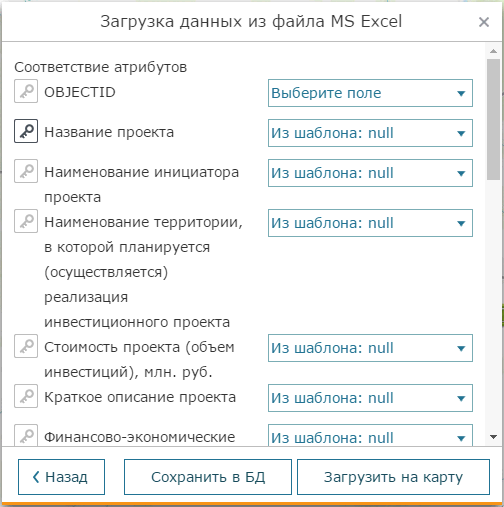Click key icon for Краткое описание проекта
This screenshot has height=507, width=504.
pyautogui.click(x=26, y=396)
